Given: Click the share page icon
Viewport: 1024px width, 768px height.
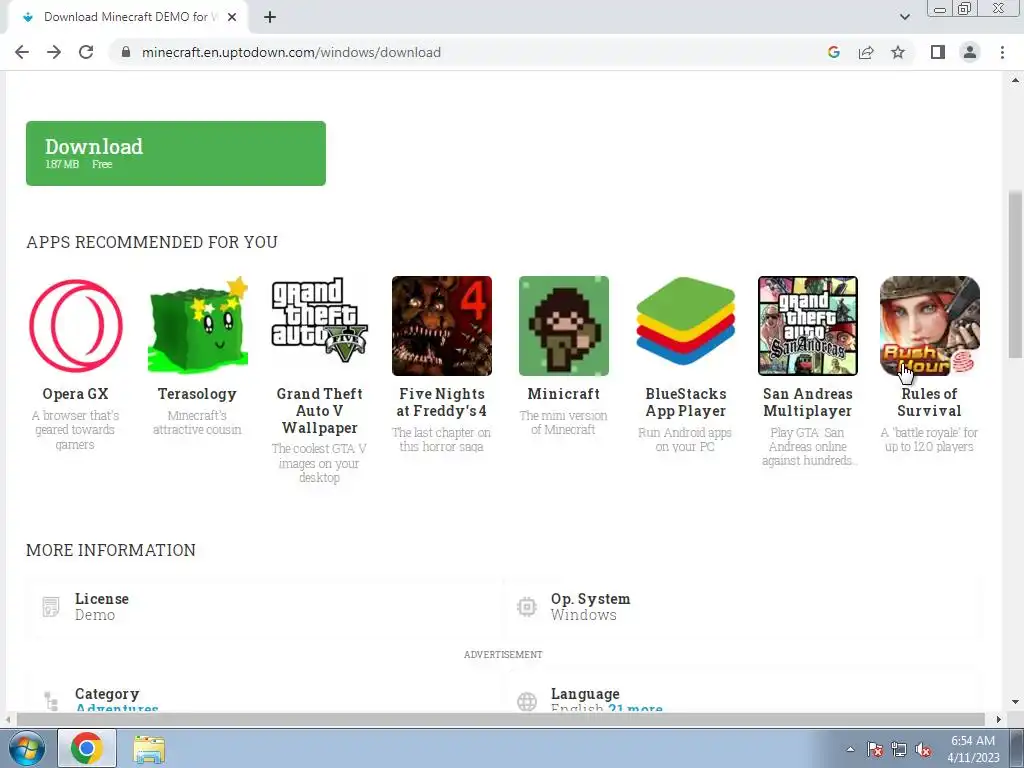Looking at the screenshot, I should click(866, 52).
